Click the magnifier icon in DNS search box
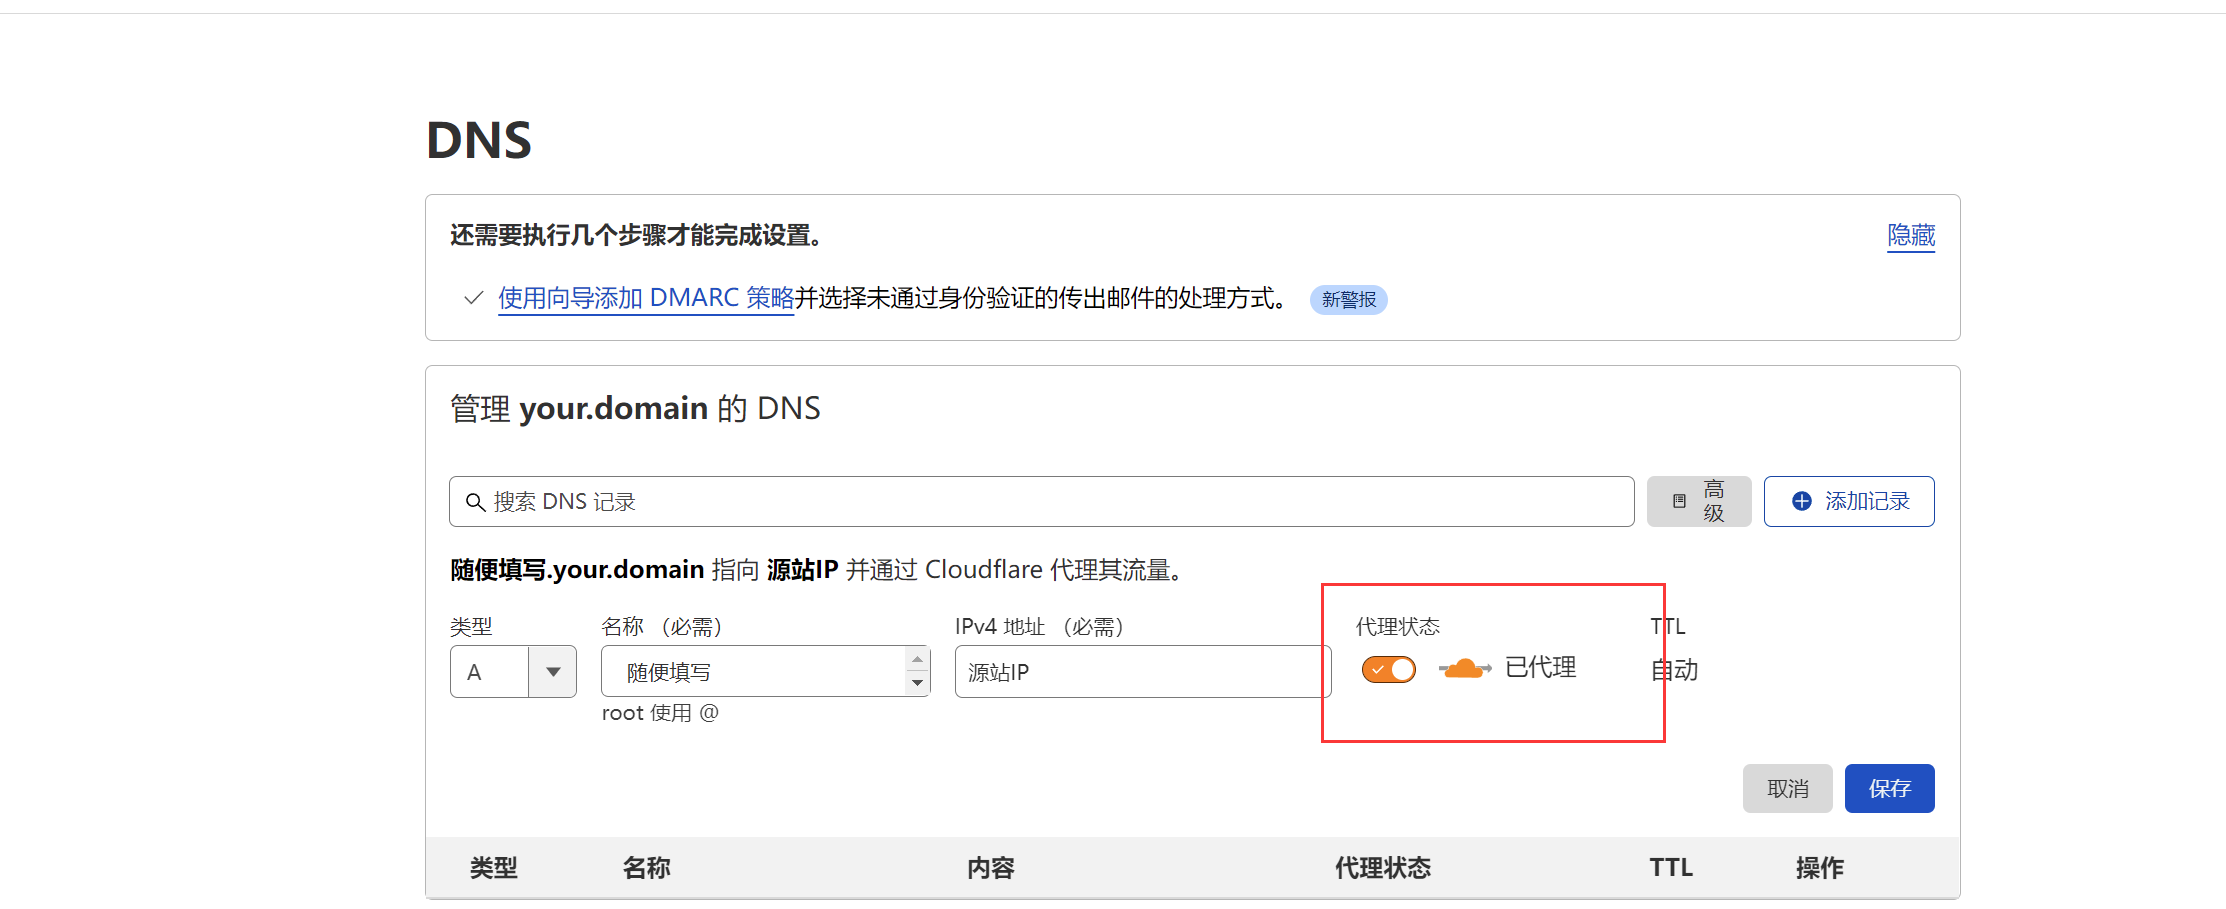Screen dimensions: 2226x909 [476, 501]
